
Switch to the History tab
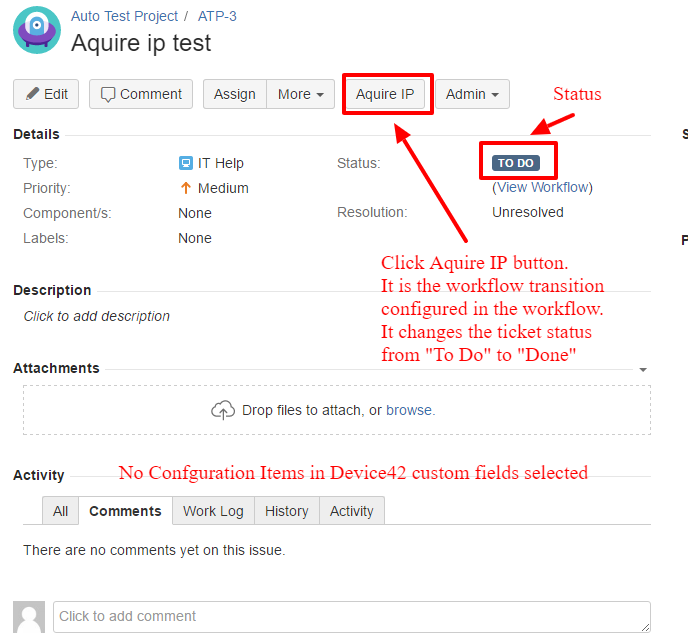[x=287, y=511]
